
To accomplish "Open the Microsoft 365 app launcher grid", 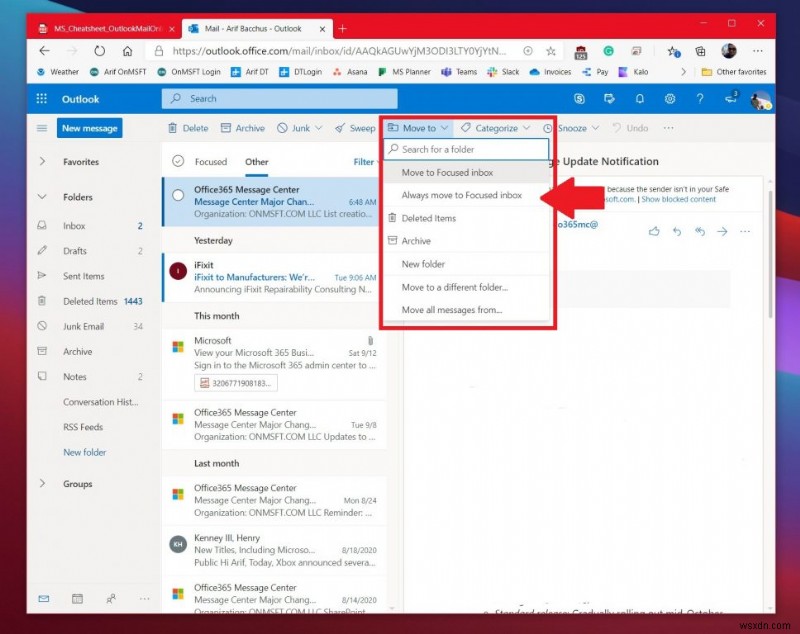I will (40, 99).
